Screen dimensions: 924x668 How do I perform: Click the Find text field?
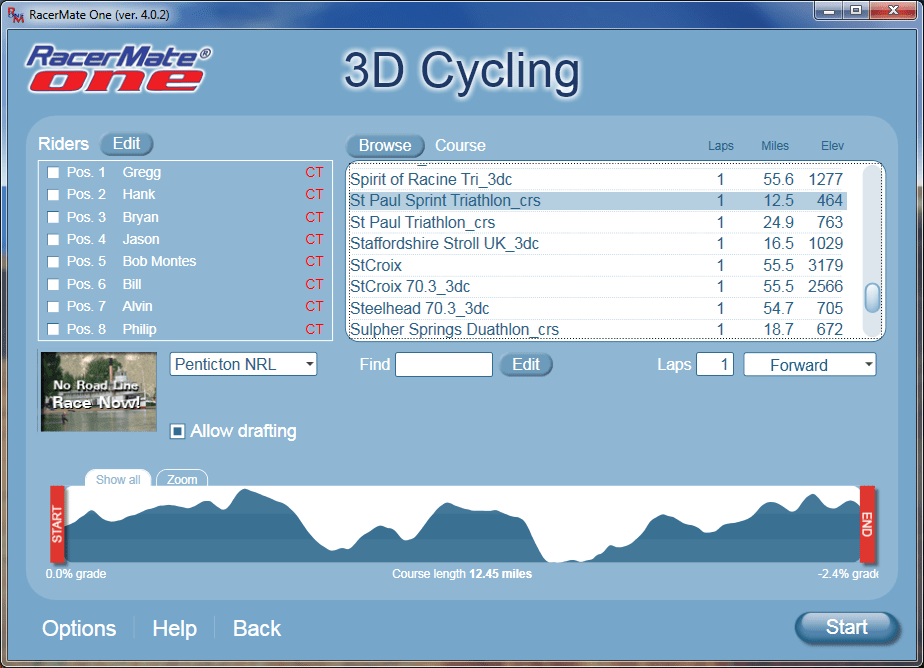pos(443,365)
